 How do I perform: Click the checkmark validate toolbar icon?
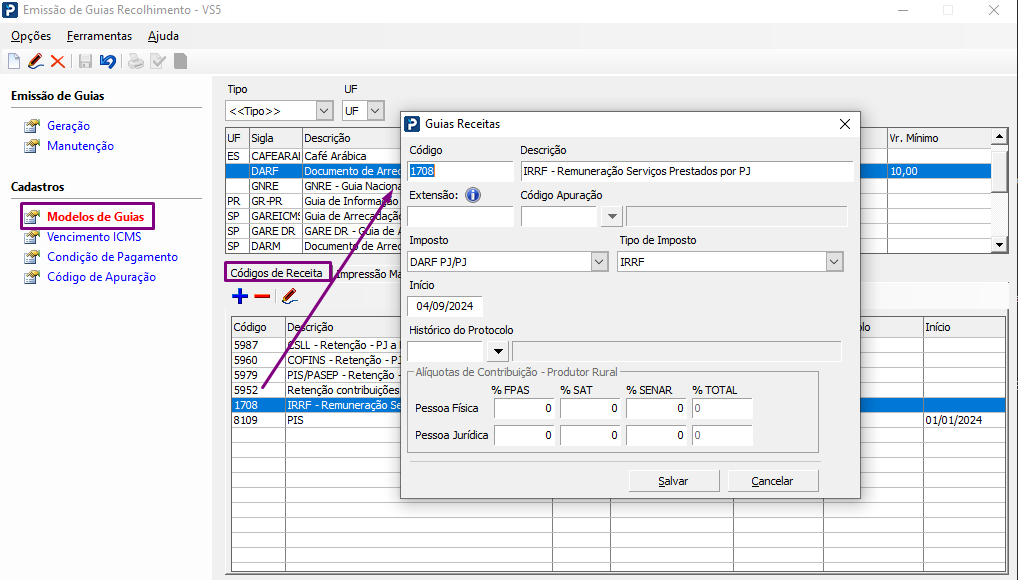pos(158,61)
